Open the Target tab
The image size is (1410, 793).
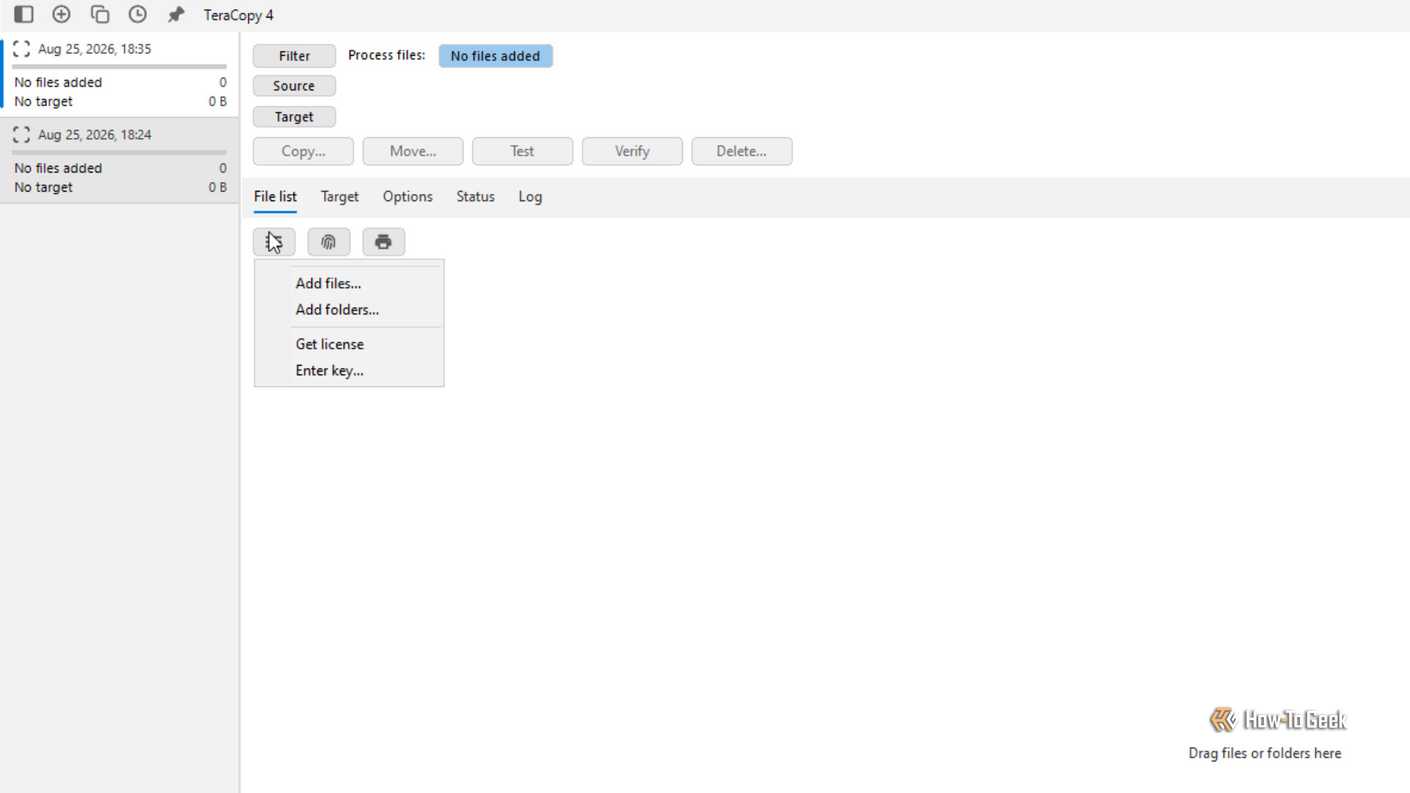tap(339, 197)
